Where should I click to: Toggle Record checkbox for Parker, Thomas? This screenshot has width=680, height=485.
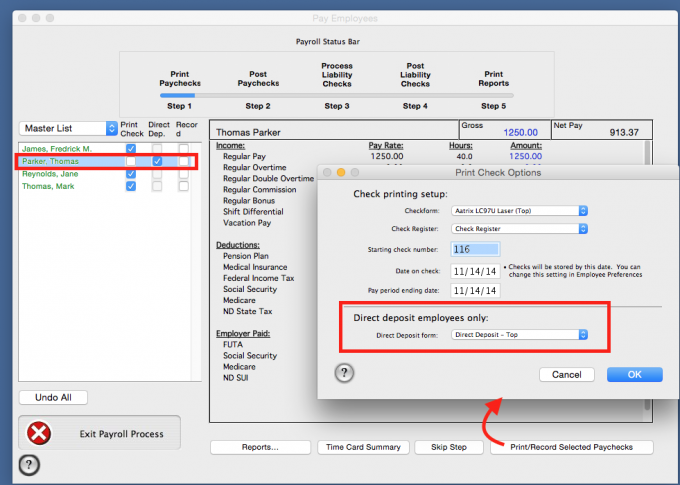pos(184,161)
